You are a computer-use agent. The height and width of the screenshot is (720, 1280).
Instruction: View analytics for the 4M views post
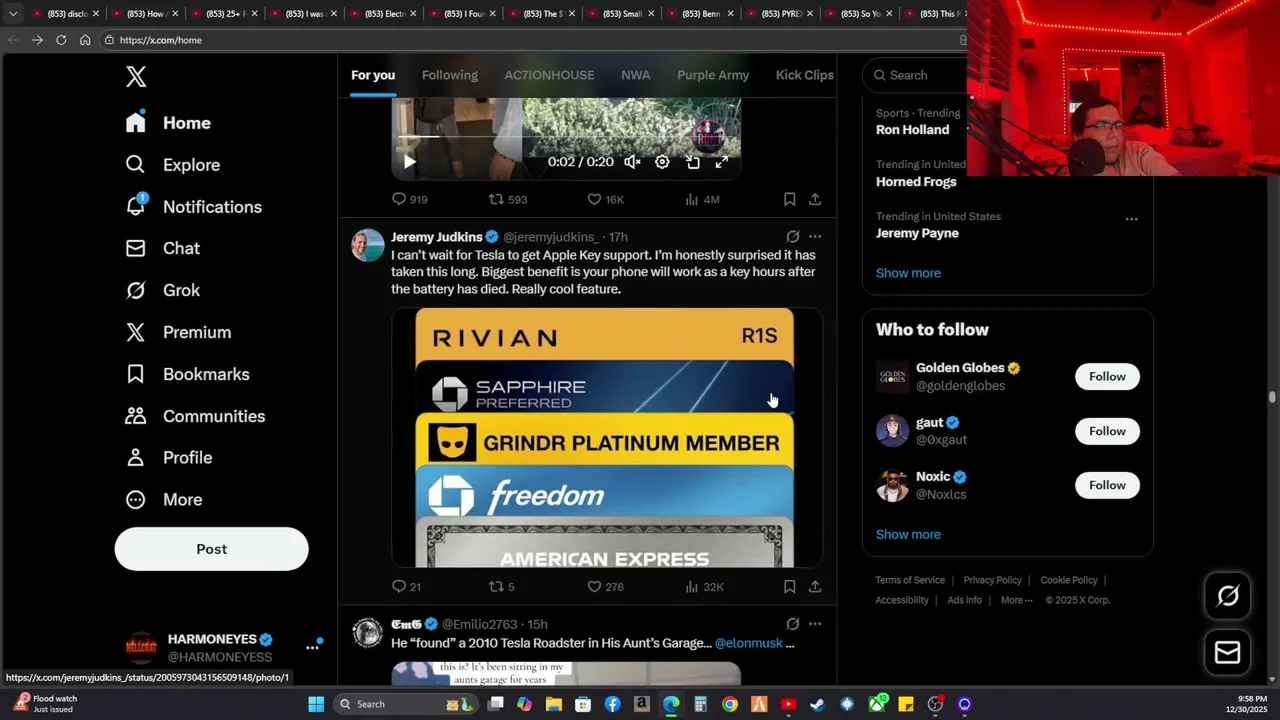701,199
